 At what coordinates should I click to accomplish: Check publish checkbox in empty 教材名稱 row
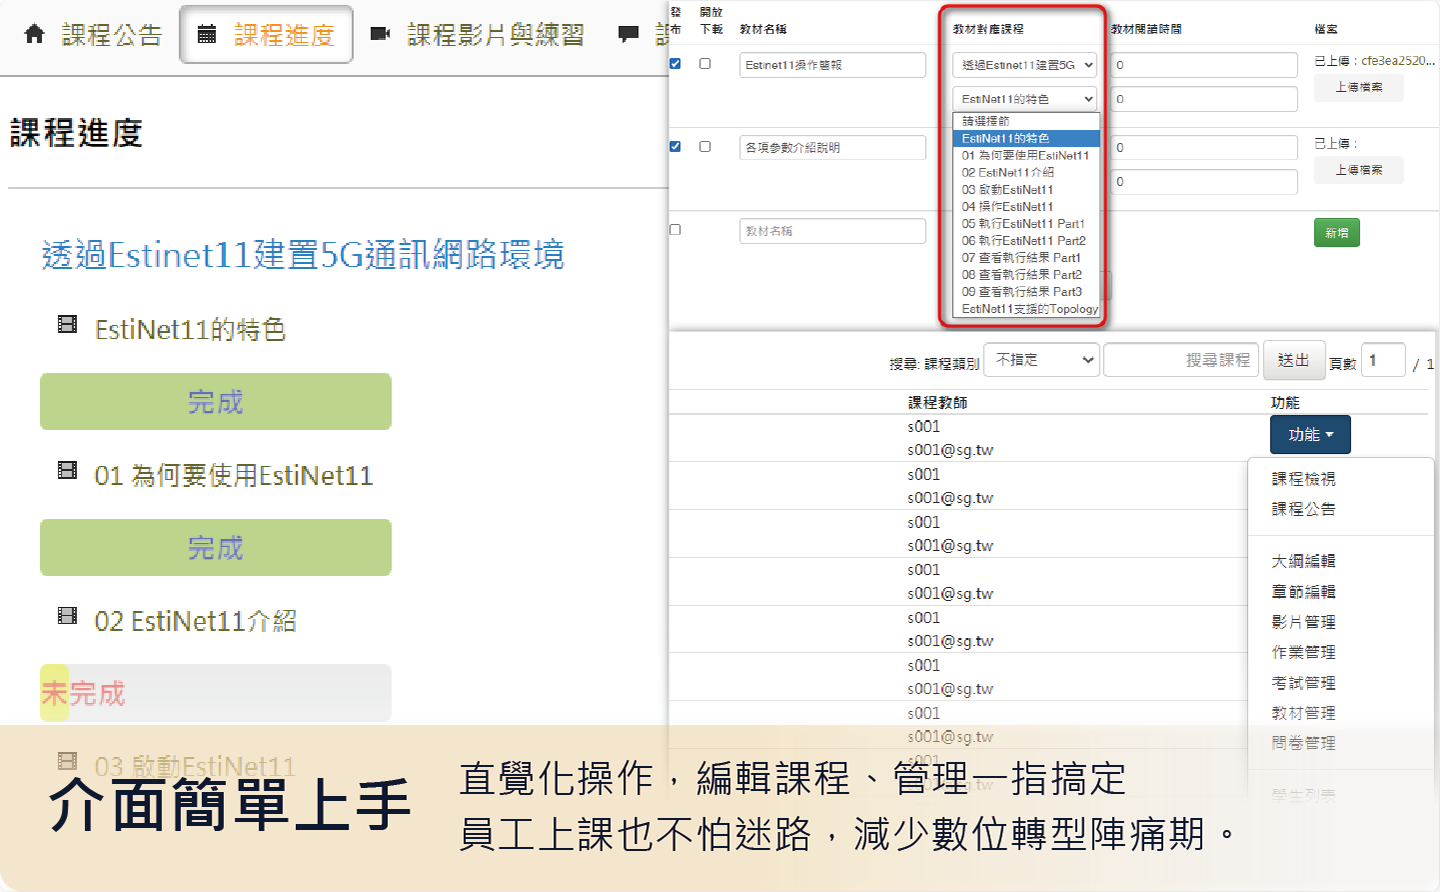click(675, 230)
